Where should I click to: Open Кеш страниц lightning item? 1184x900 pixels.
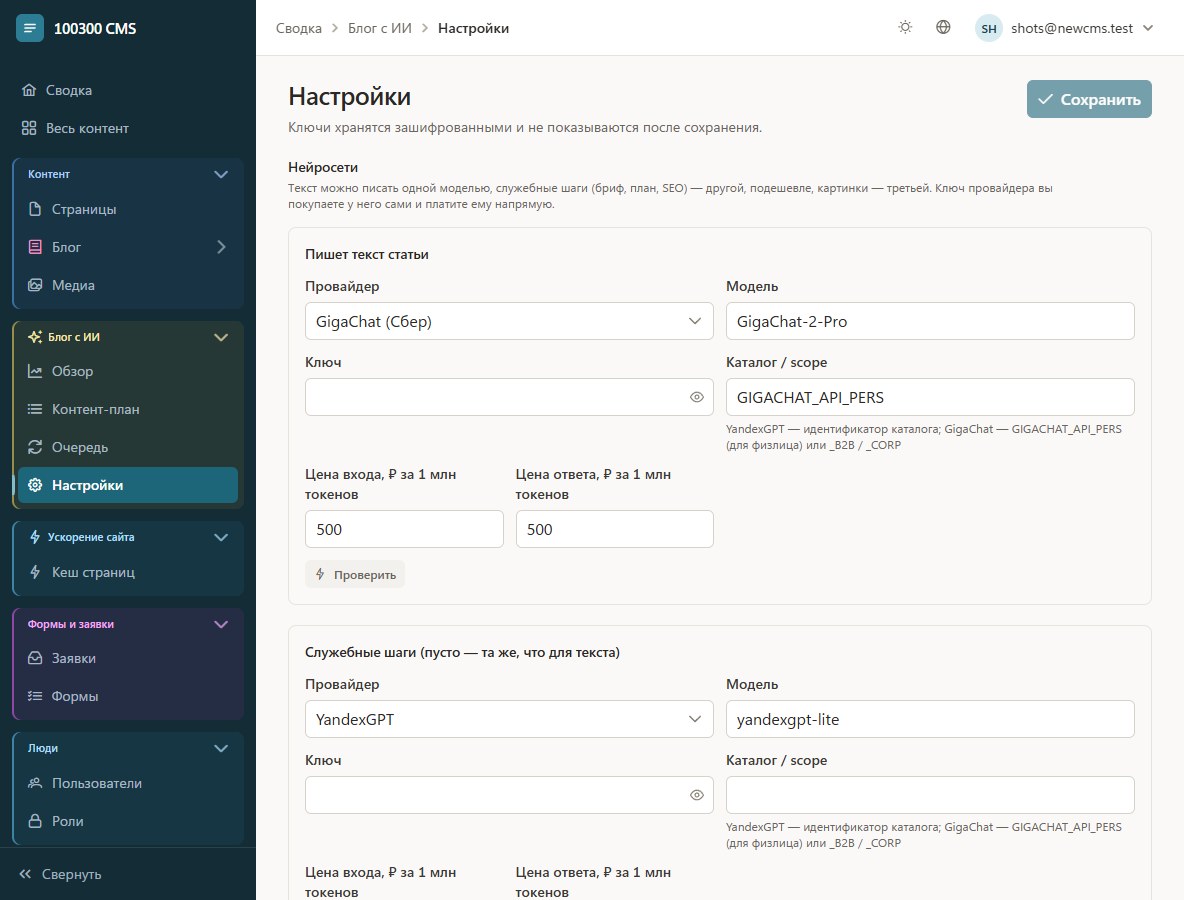[x=128, y=572]
